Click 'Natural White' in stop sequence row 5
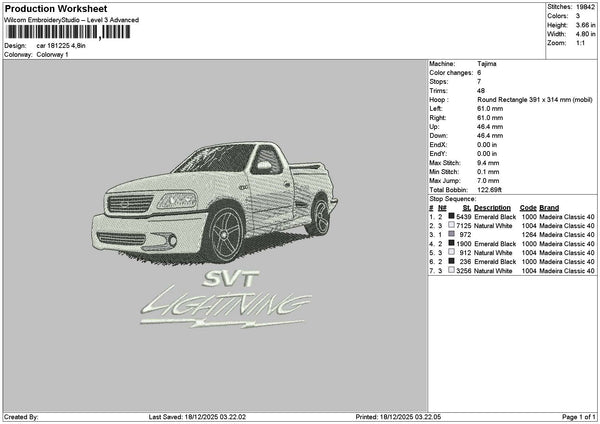Viewport: 600px width, 424px height. (x=493, y=253)
